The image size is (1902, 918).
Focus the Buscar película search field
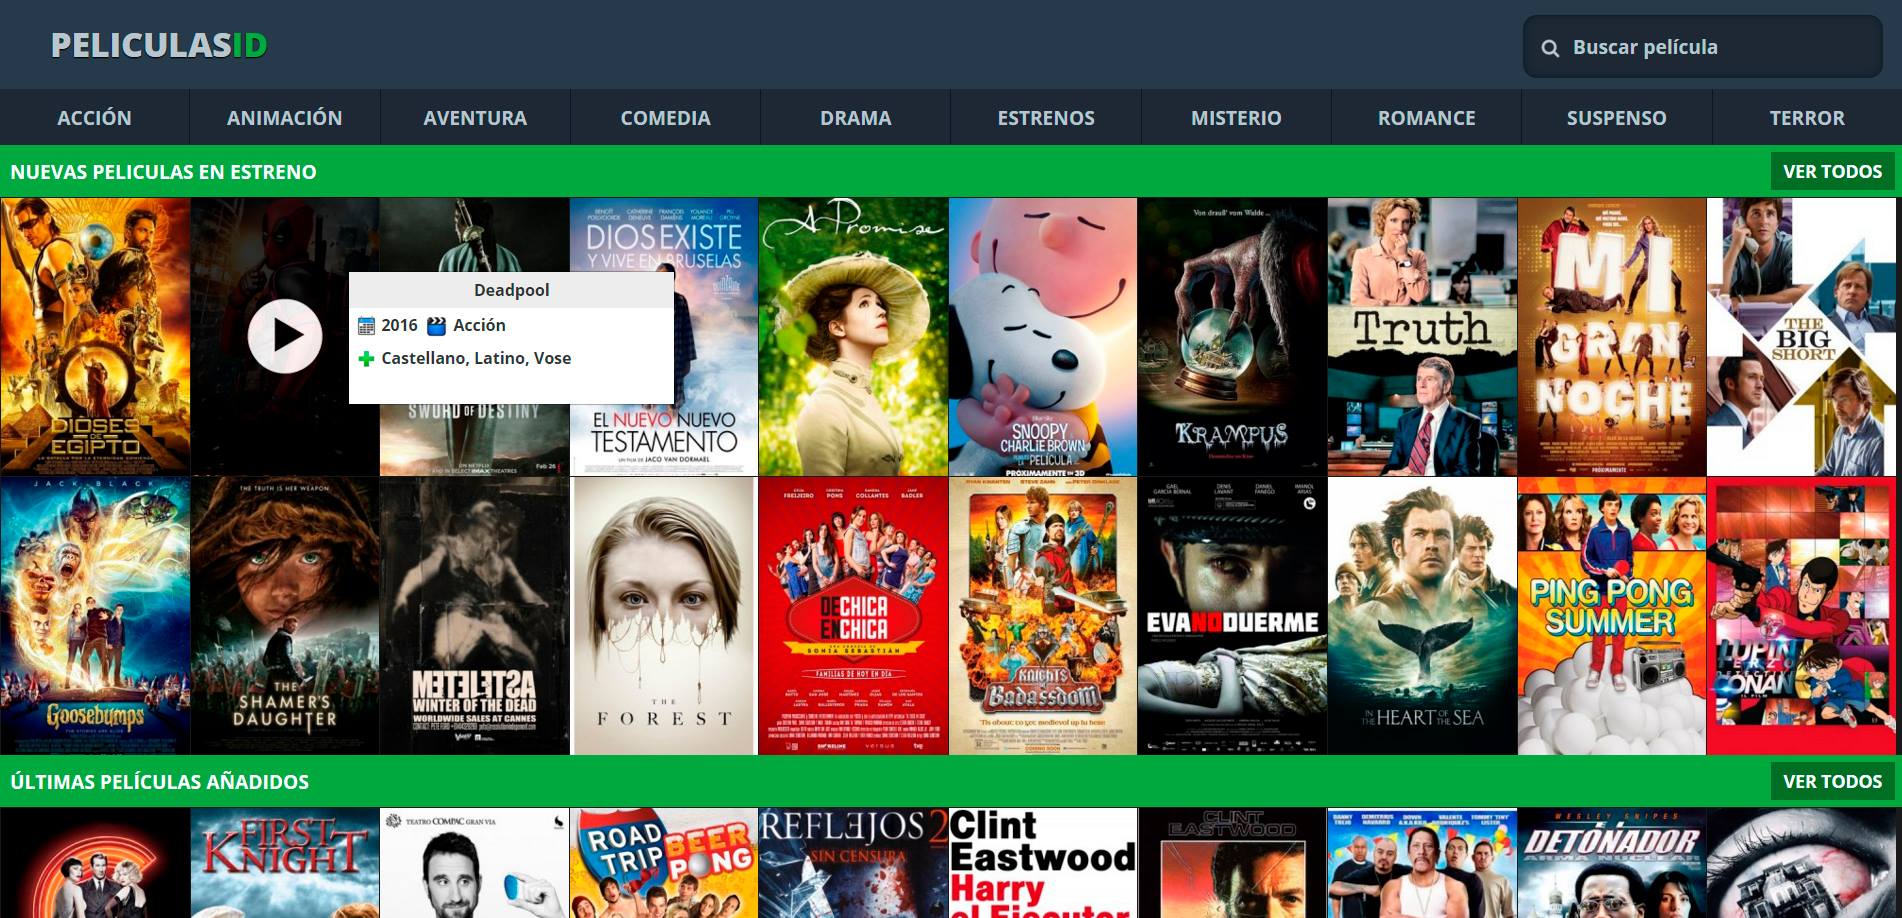pyautogui.click(x=1703, y=47)
